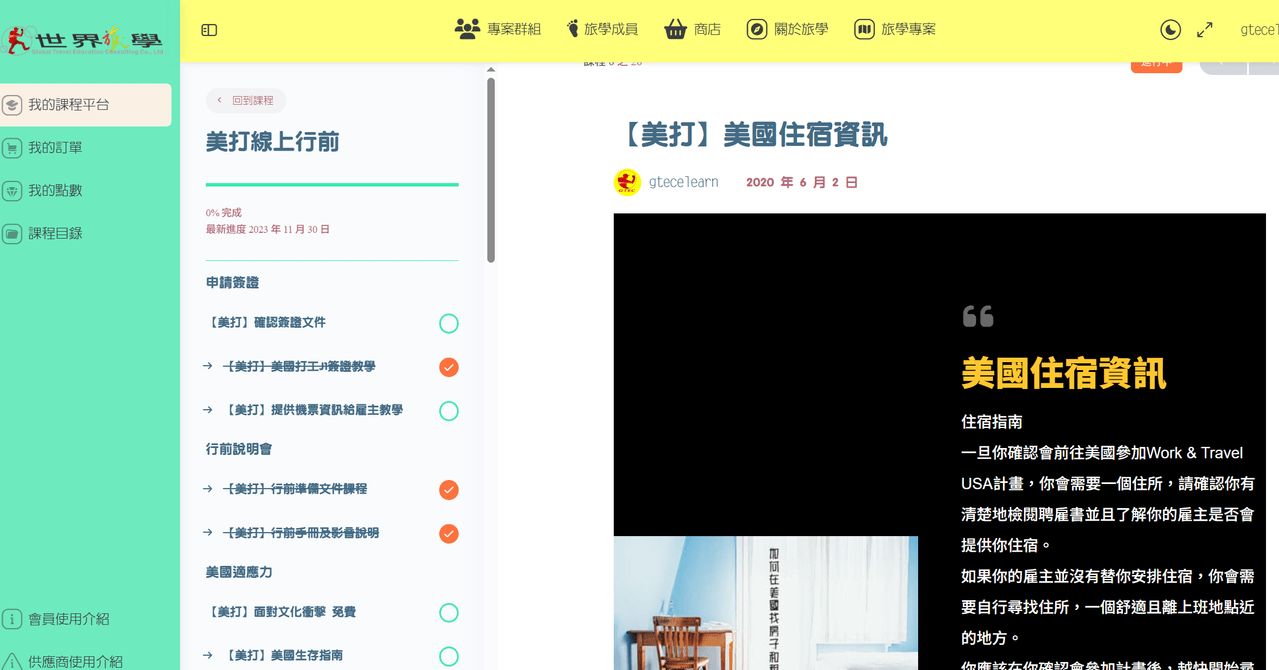Switch to dark mode moon icon
1279x670 pixels.
[1171, 30]
